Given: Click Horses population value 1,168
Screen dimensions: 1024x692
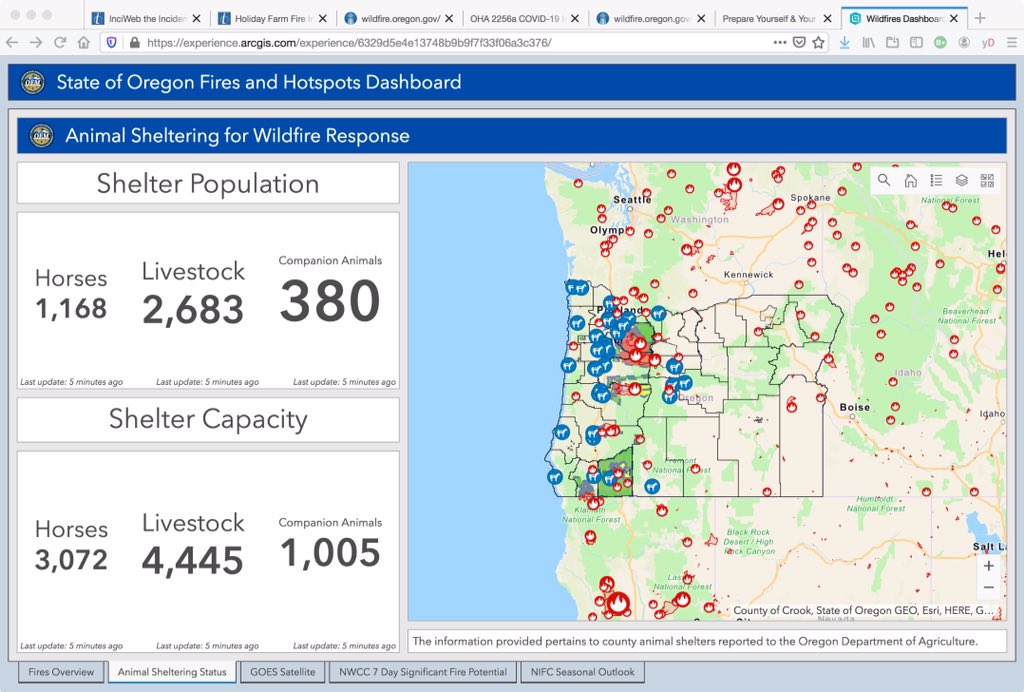Looking at the screenshot, I should tap(71, 308).
